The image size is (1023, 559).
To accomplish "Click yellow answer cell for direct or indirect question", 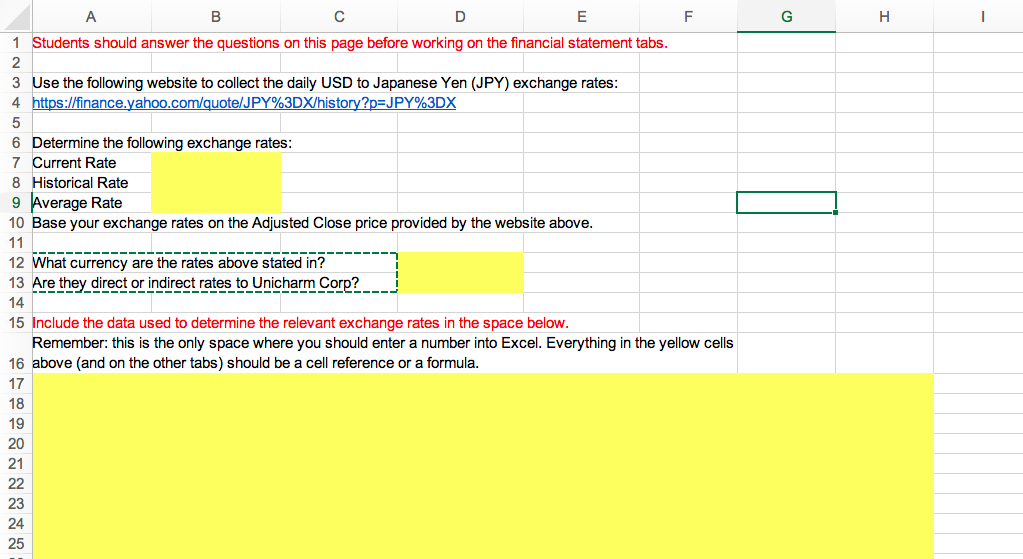I will tap(460, 283).
